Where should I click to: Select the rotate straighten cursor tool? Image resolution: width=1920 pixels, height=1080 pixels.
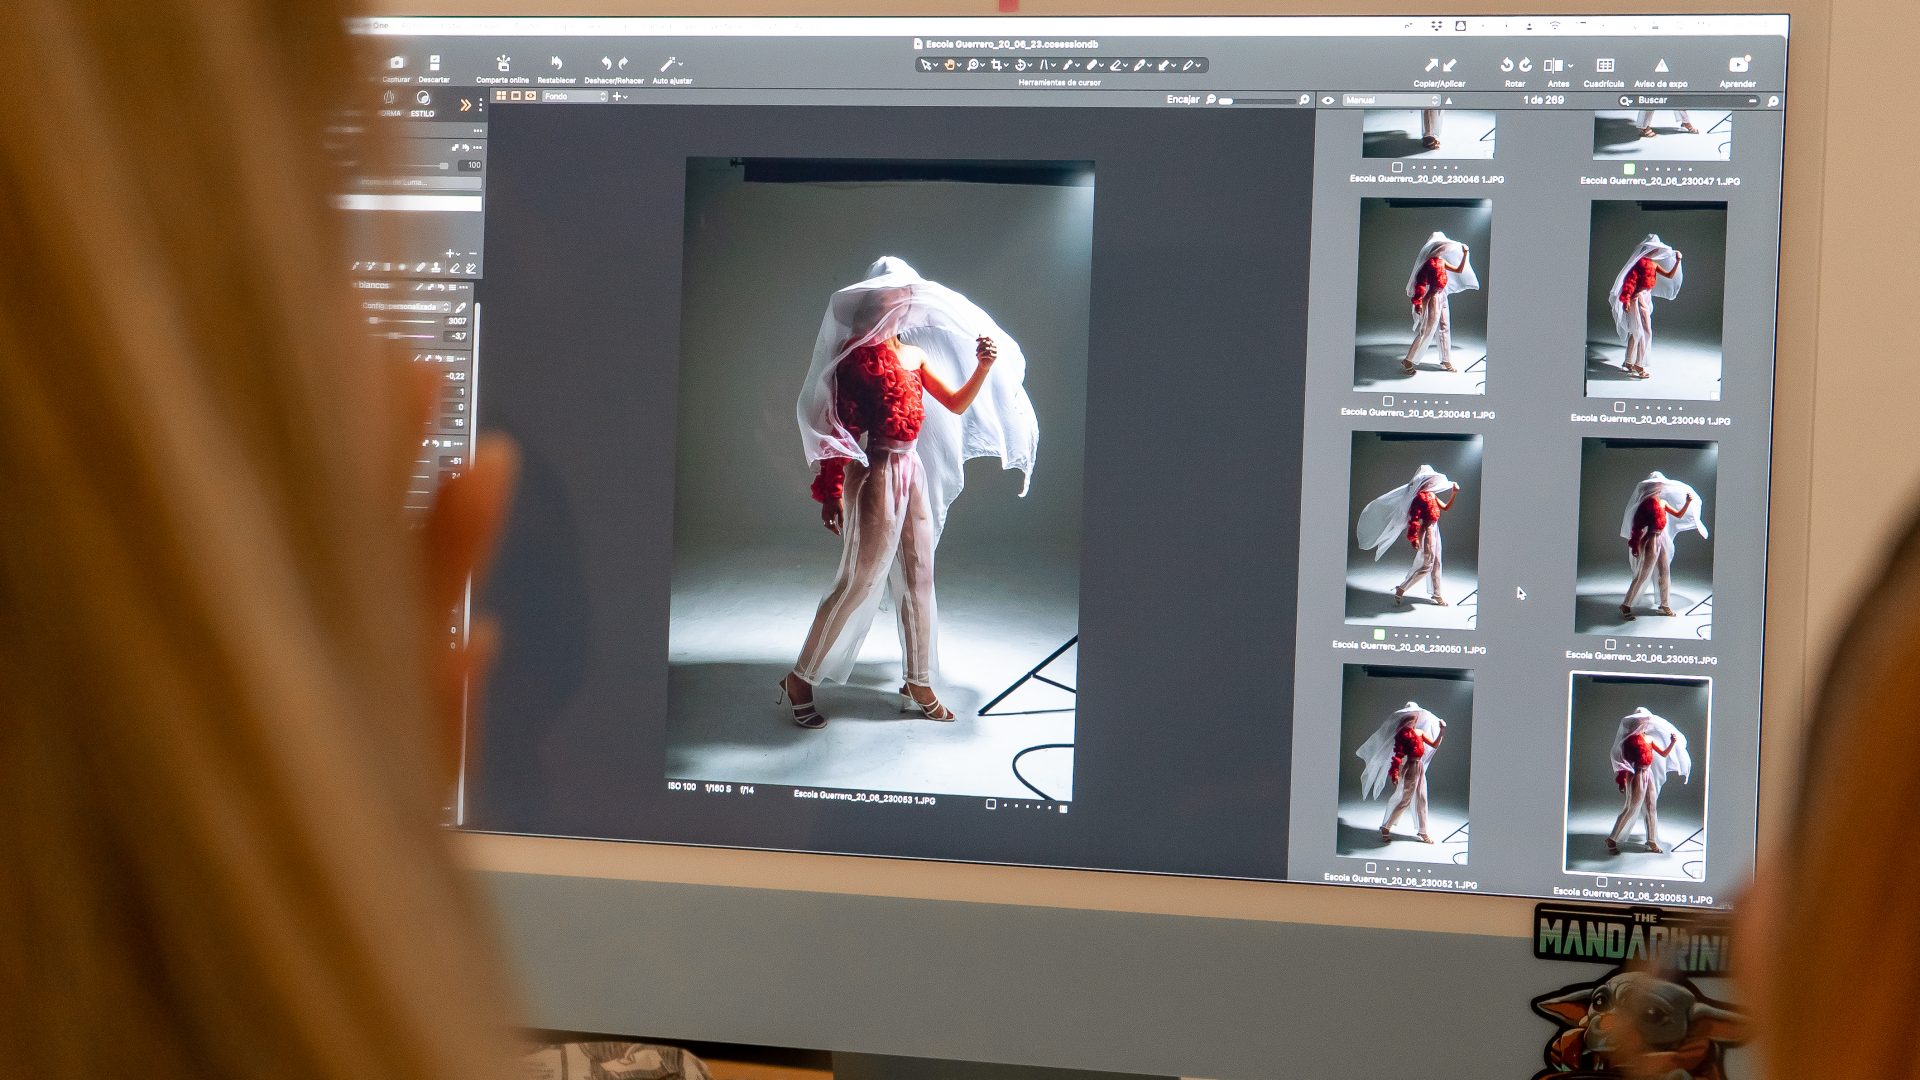coord(1021,65)
